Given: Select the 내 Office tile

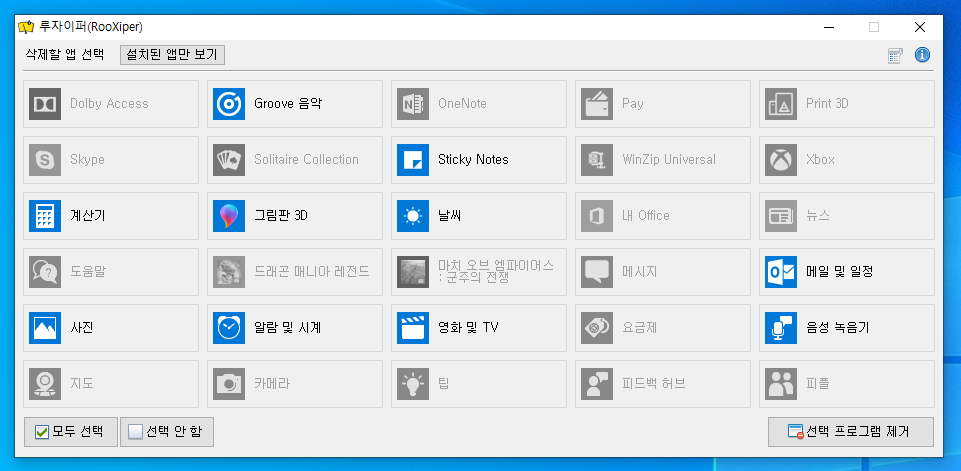Looking at the screenshot, I should [663, 216].
